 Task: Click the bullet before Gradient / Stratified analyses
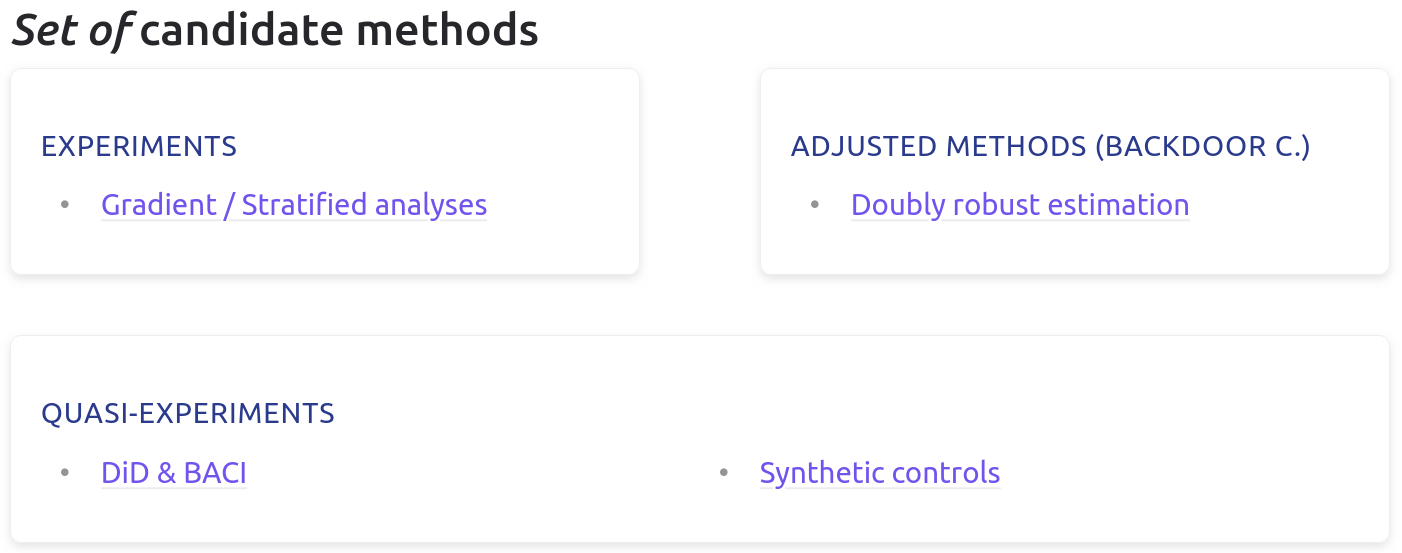tap(65, 205)
